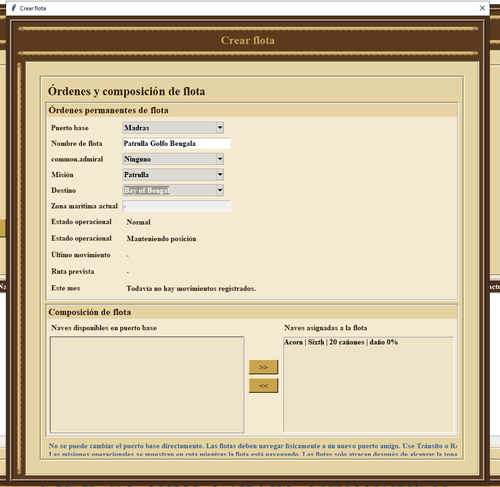Click the 'Puerto base' label
This screenshot has width=500, height=487.
click(70, 128)
